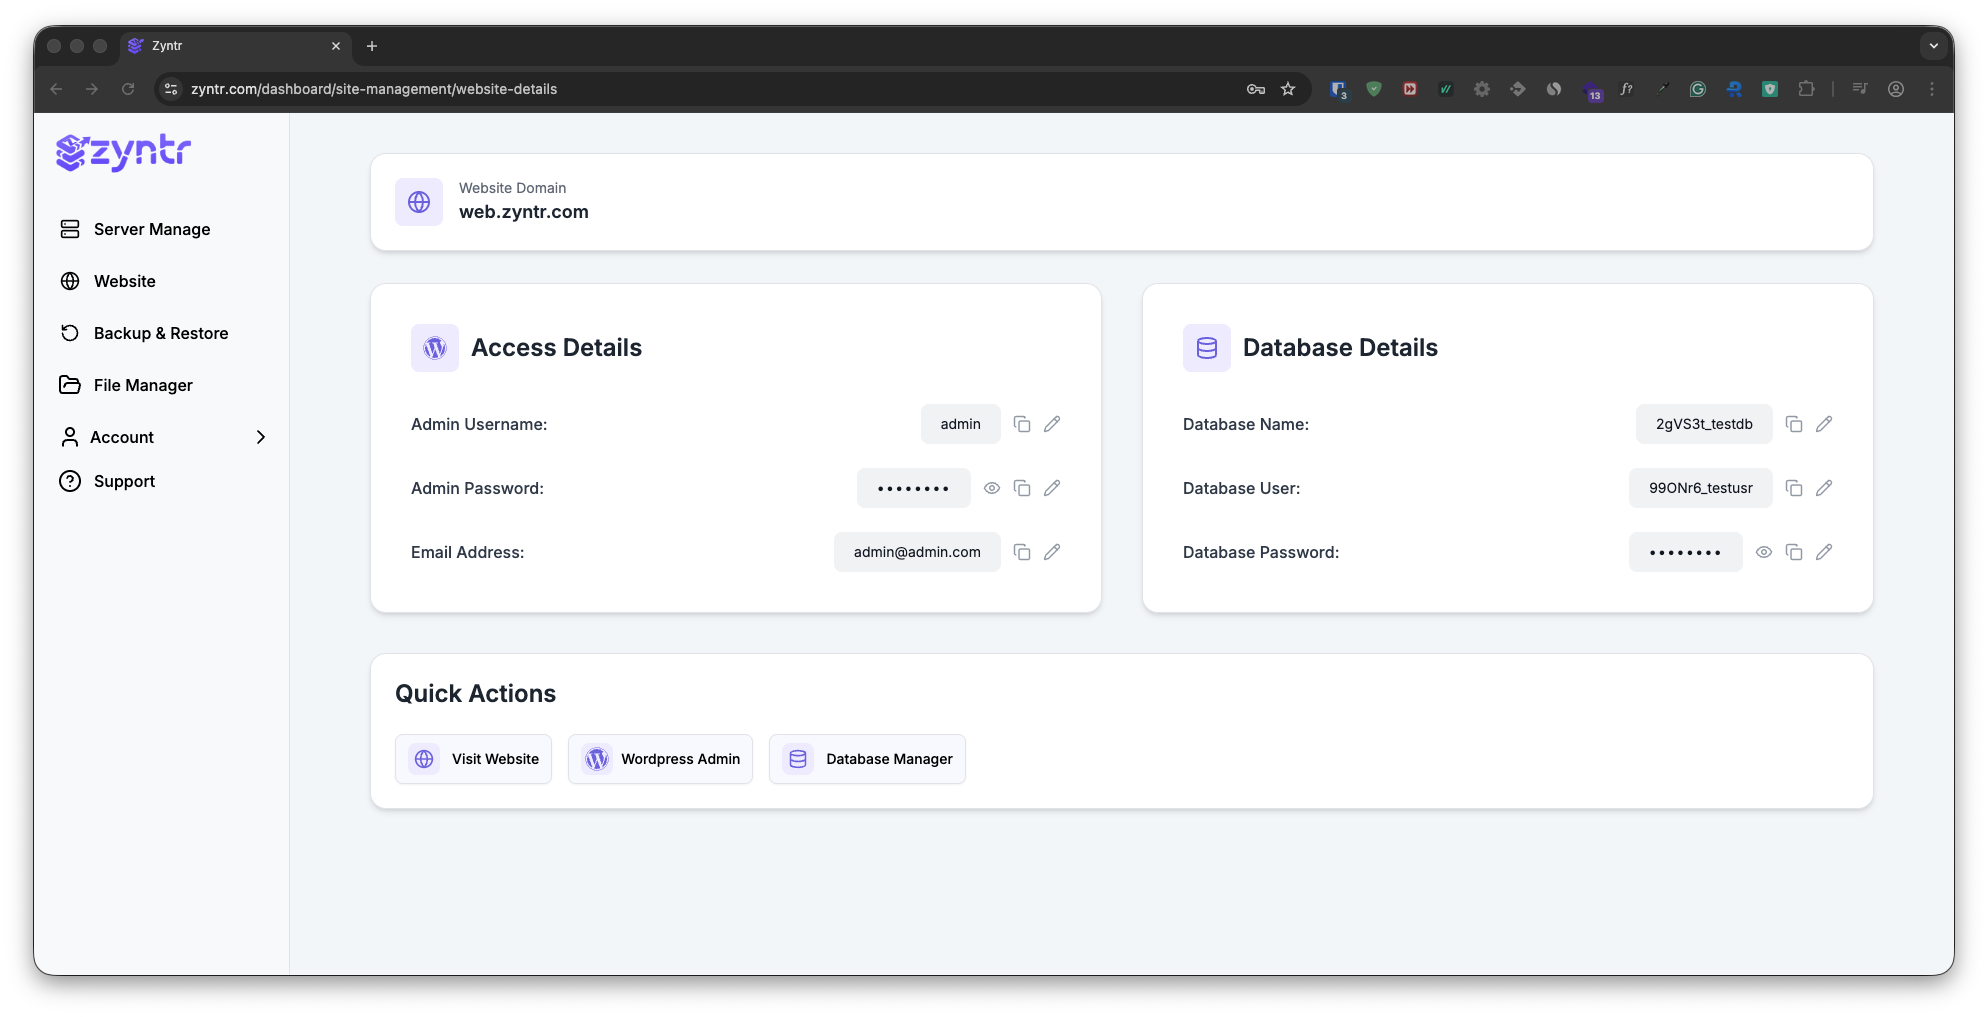Copy the Admin Password
This screenshot has height=1017, width=1988.
1022,488
